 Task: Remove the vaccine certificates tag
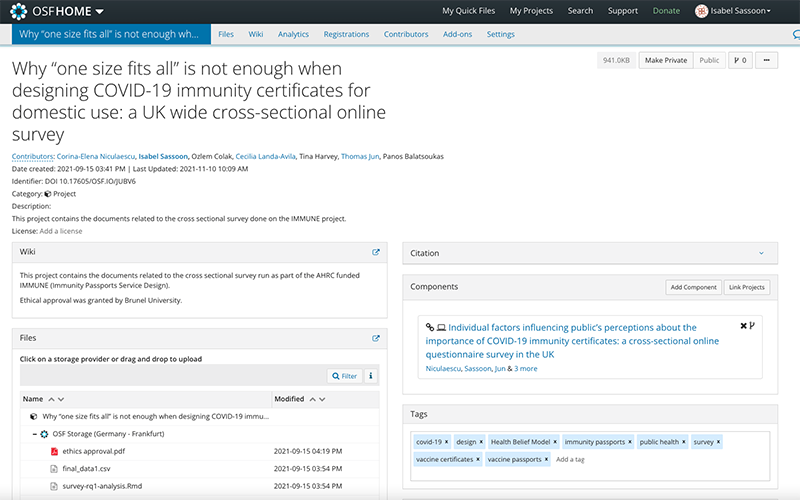tap(478, 459)
